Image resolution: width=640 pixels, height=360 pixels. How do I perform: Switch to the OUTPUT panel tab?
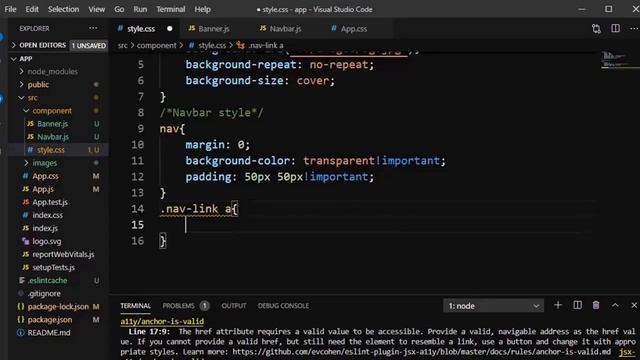(x=233, y=306)
